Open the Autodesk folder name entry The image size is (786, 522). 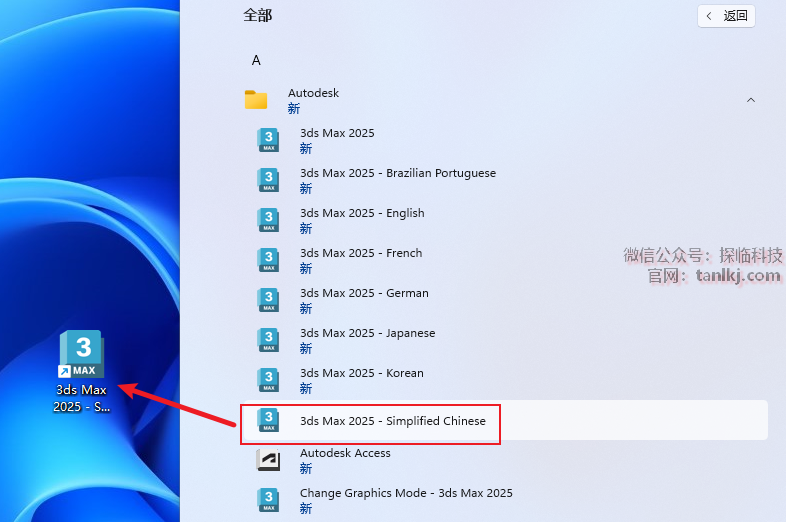(313, 93)
